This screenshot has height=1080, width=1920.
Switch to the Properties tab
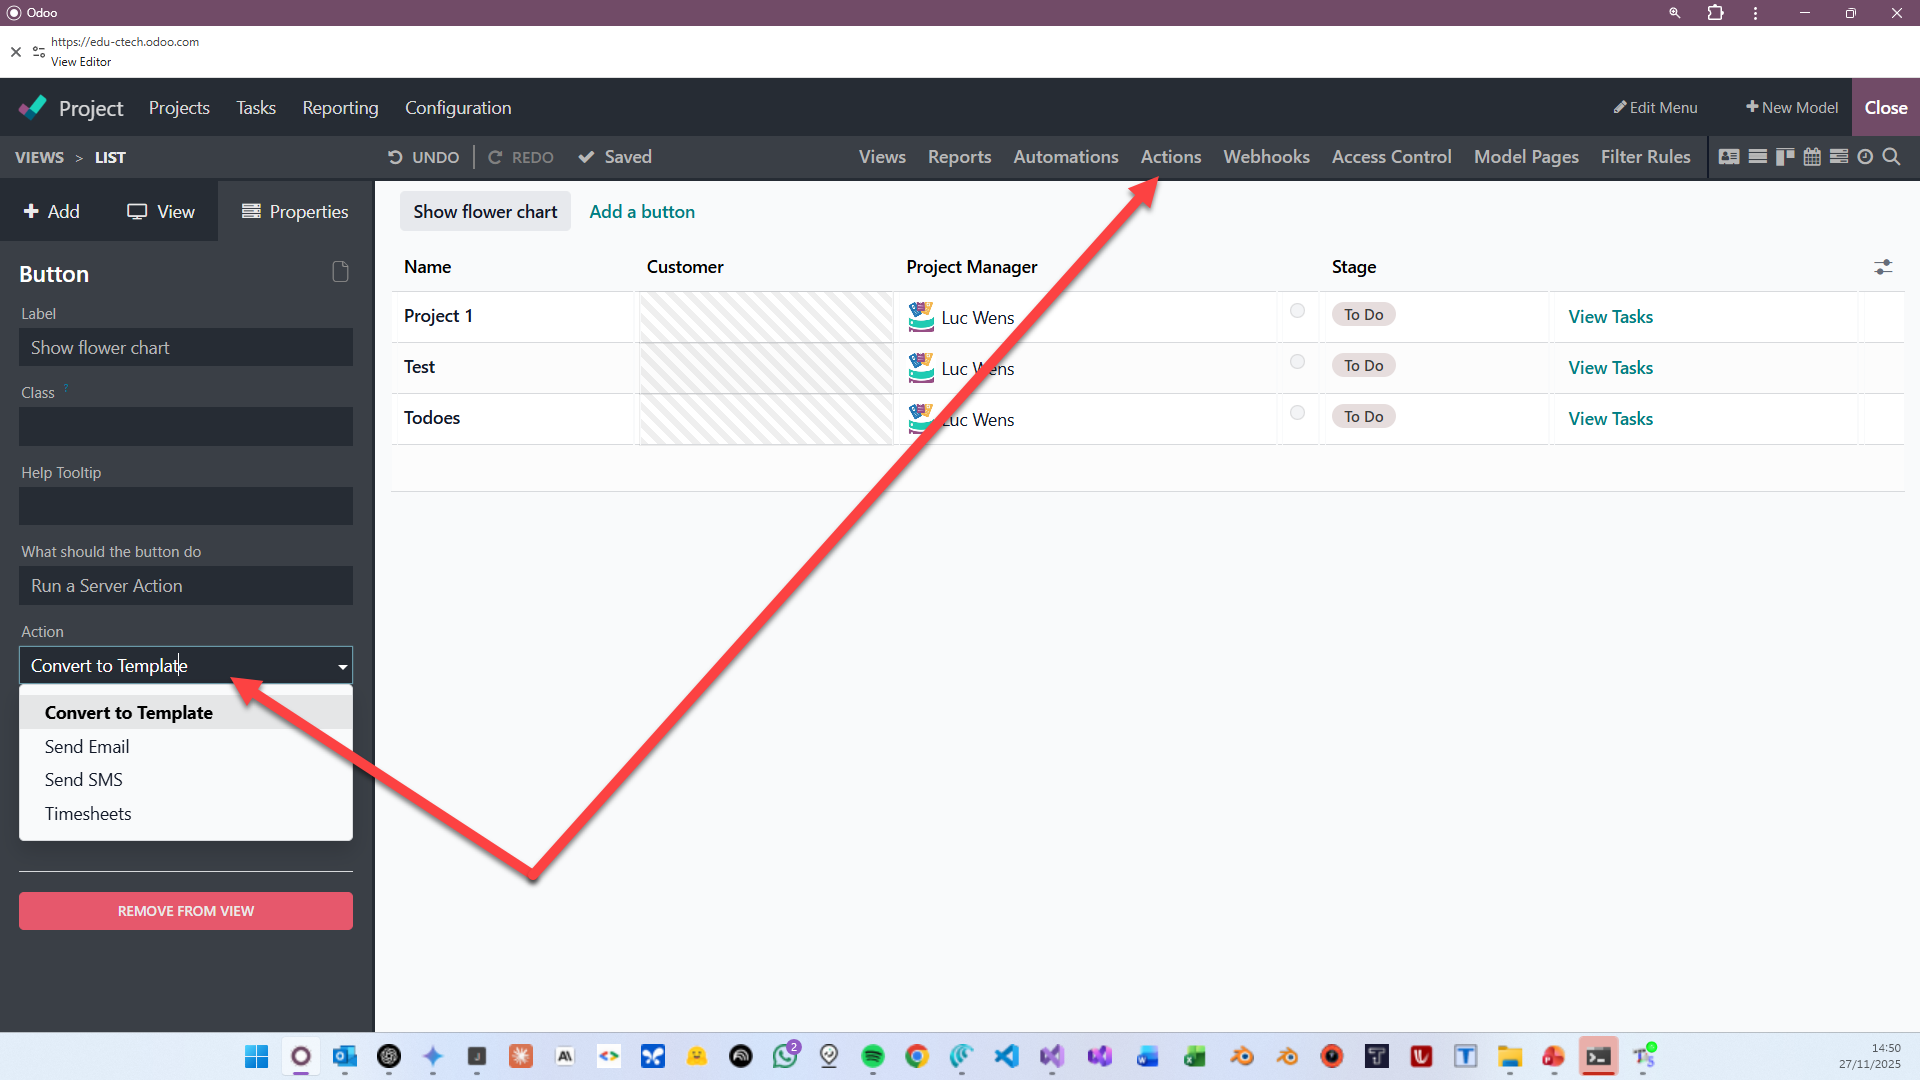295,212
